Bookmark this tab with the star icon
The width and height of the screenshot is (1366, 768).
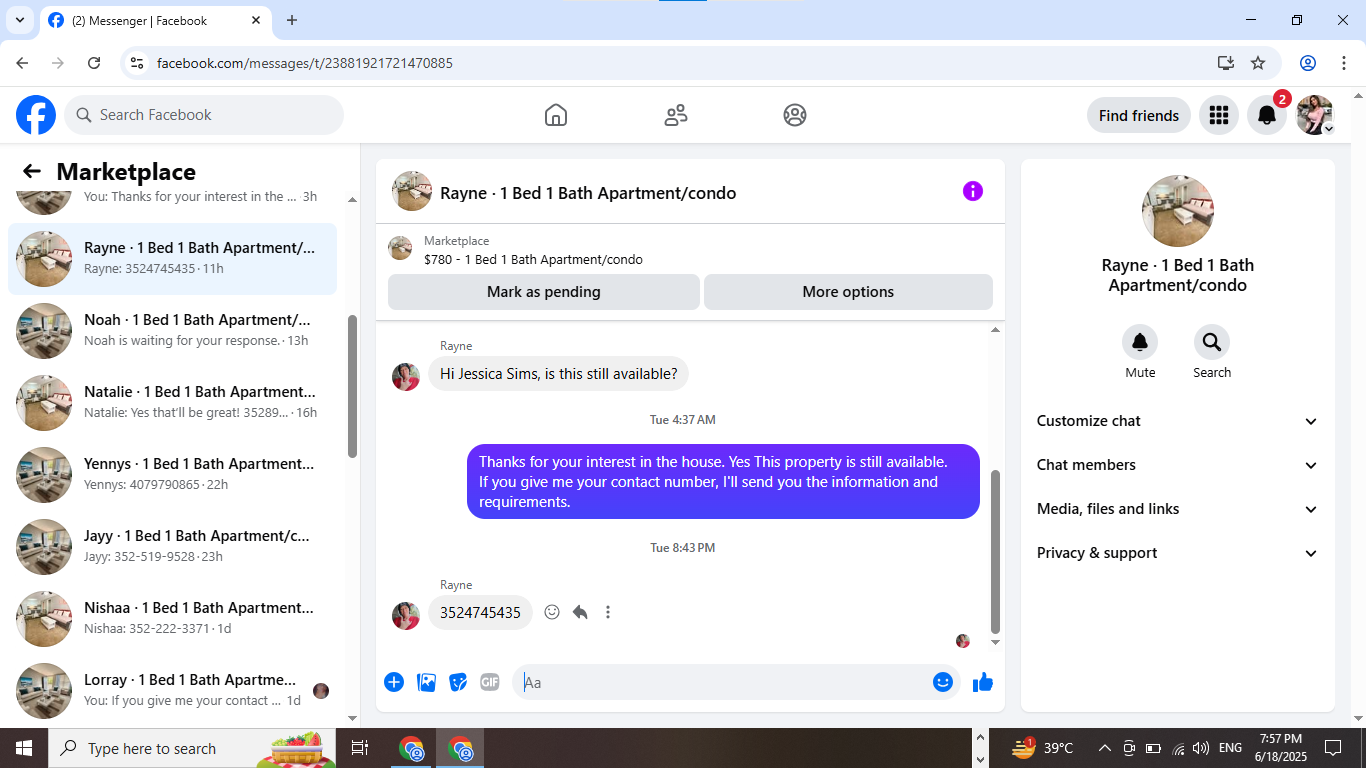pos(1258,63)
